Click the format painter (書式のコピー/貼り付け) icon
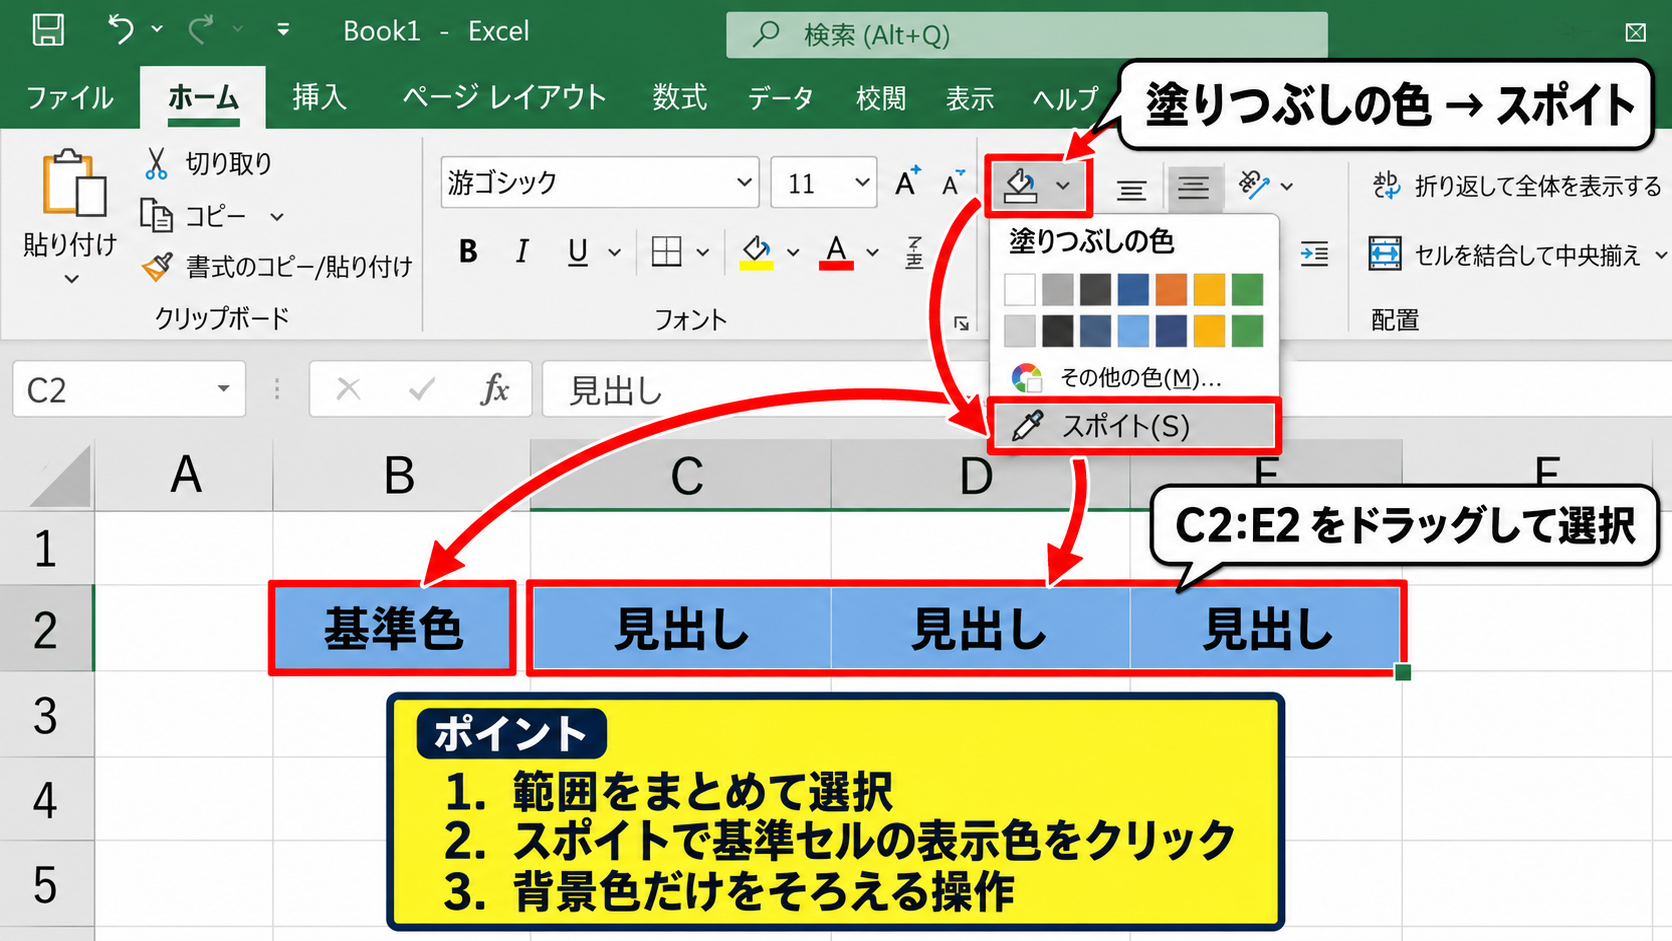The width and height of the screenshot is (1672, 941). coord(157,267)
